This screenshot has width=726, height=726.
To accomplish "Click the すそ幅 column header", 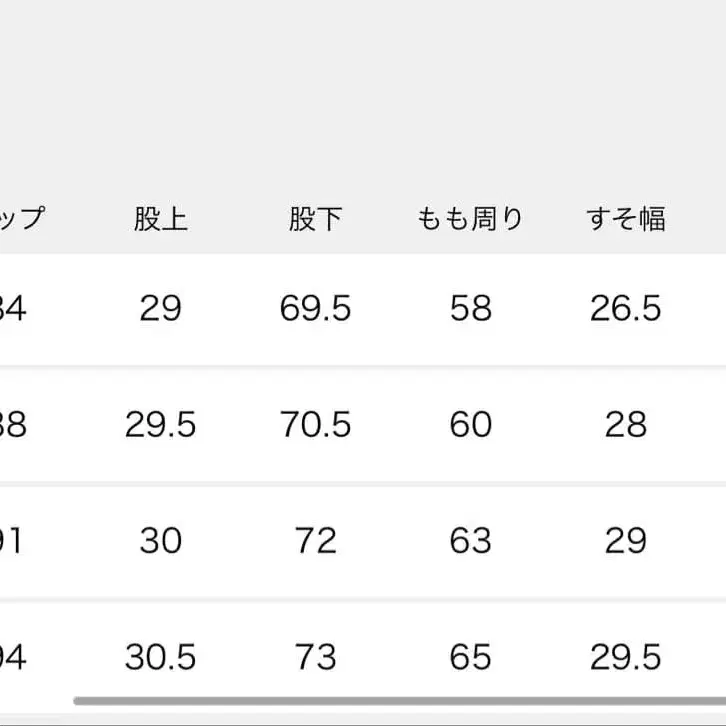I will pos(626,219).
